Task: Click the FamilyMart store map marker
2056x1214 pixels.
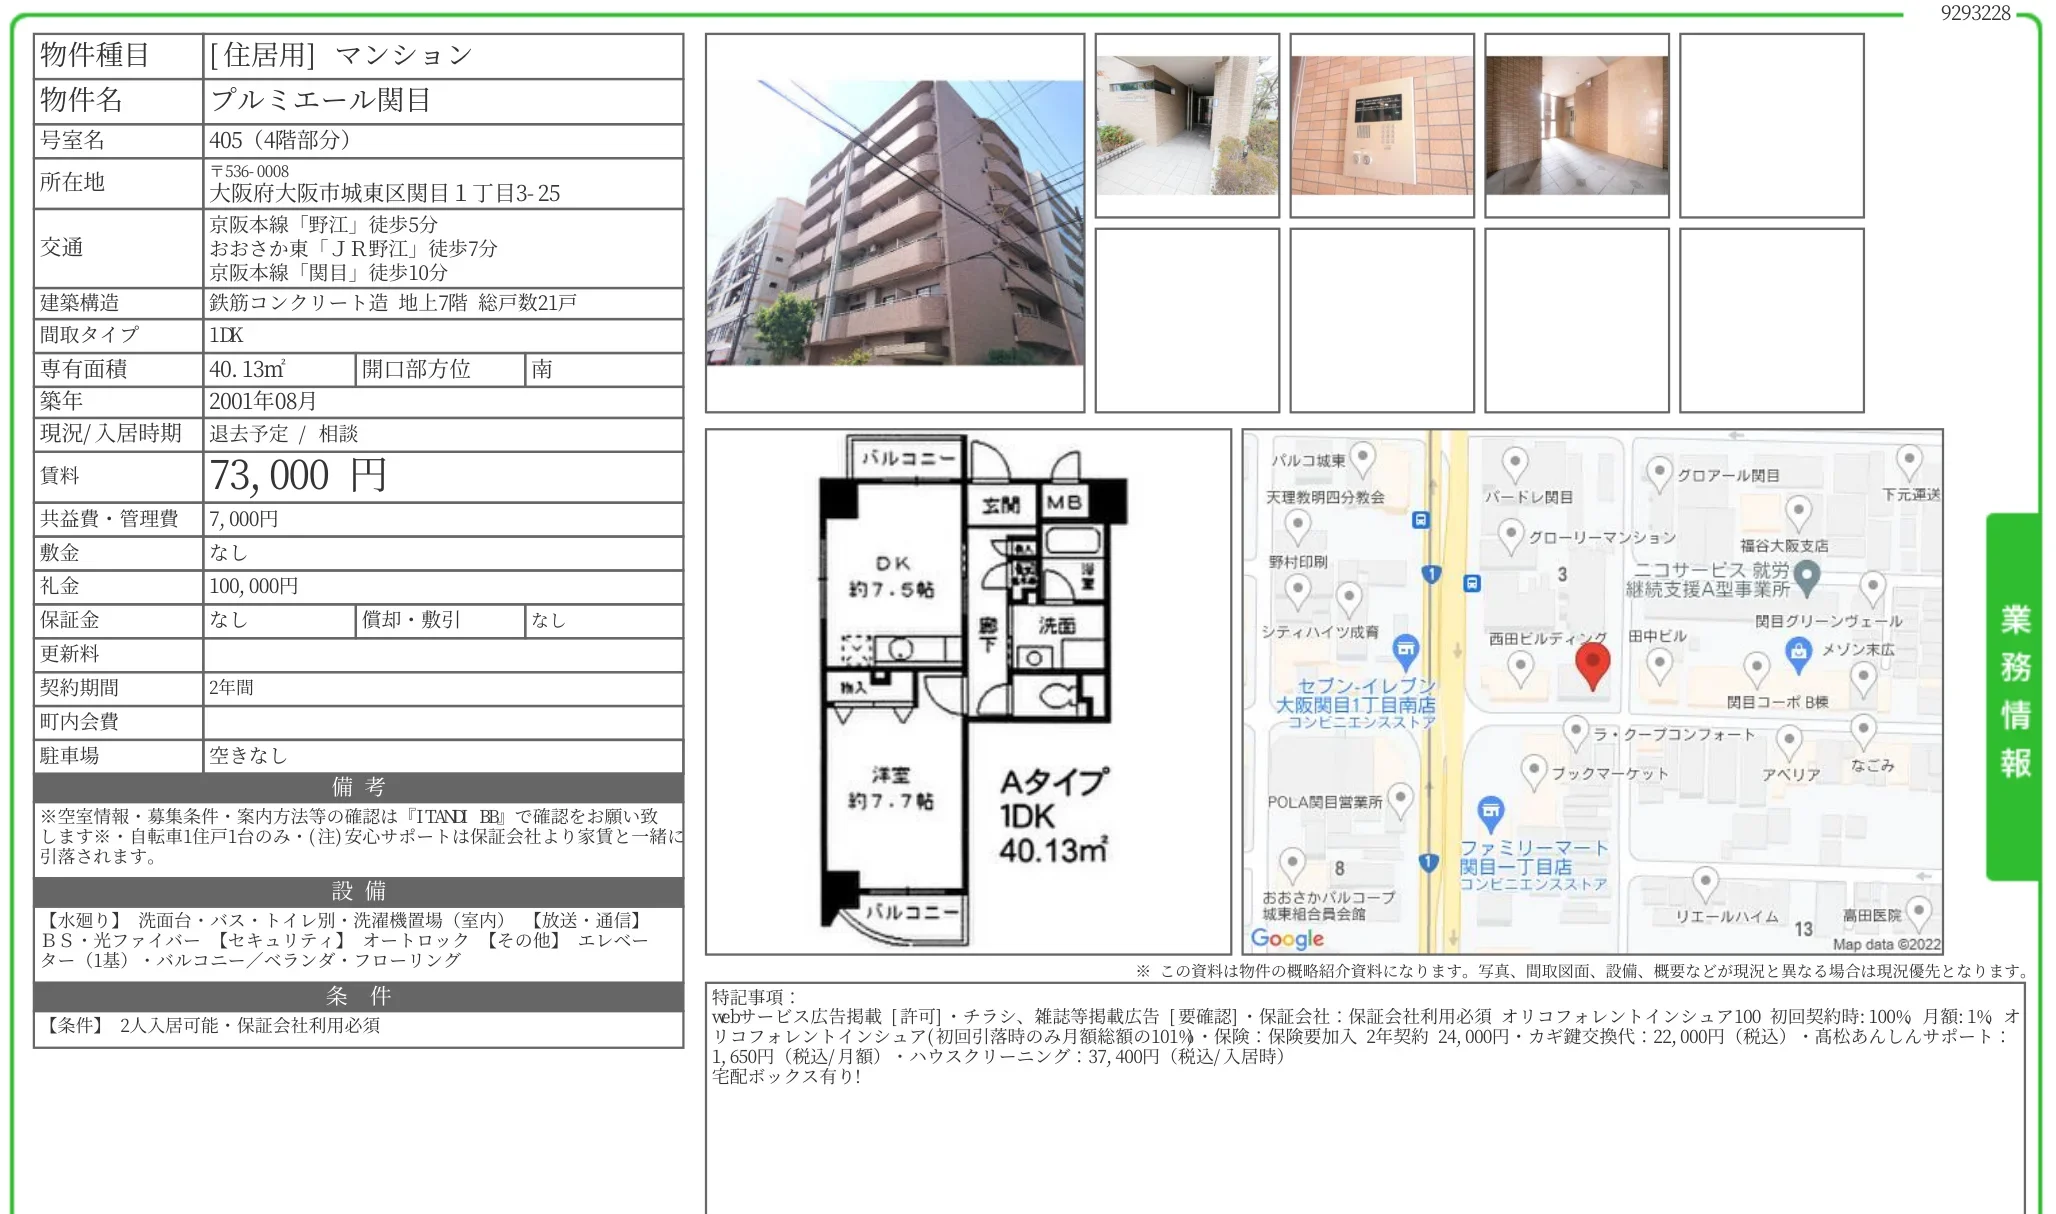Action: point(1490,812)
